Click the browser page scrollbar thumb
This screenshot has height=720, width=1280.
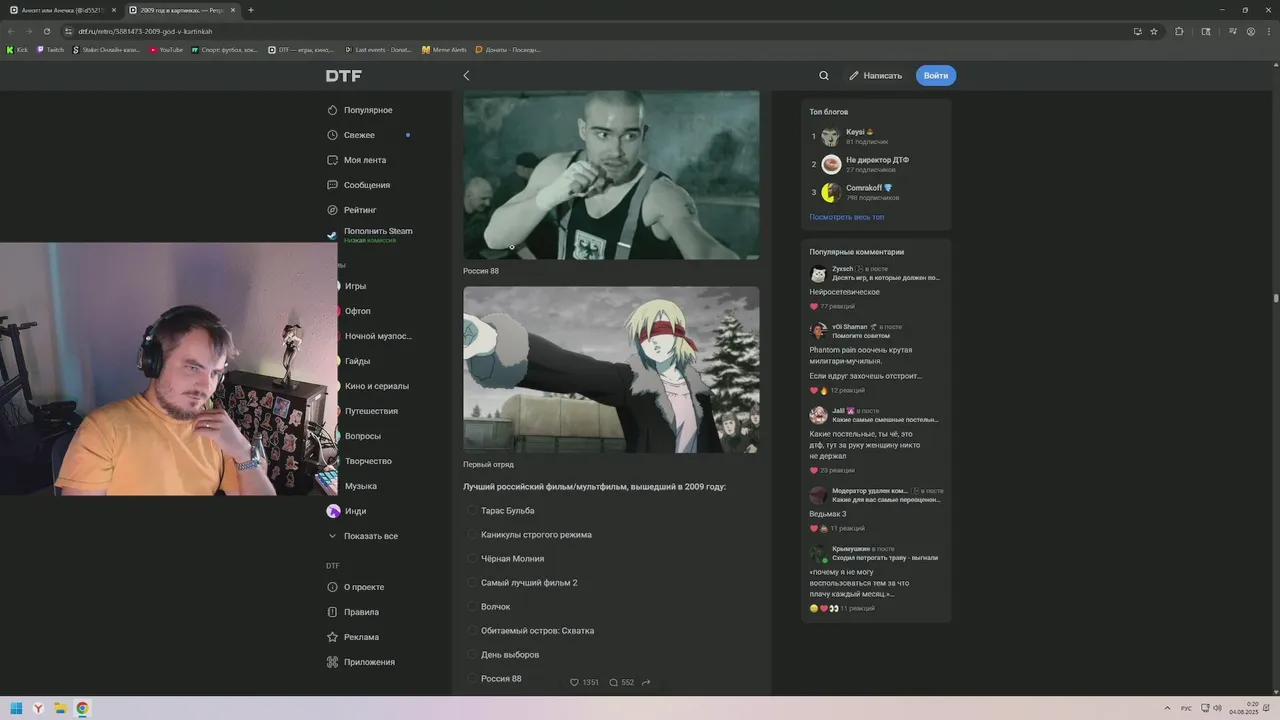[x=1276, y=297]
